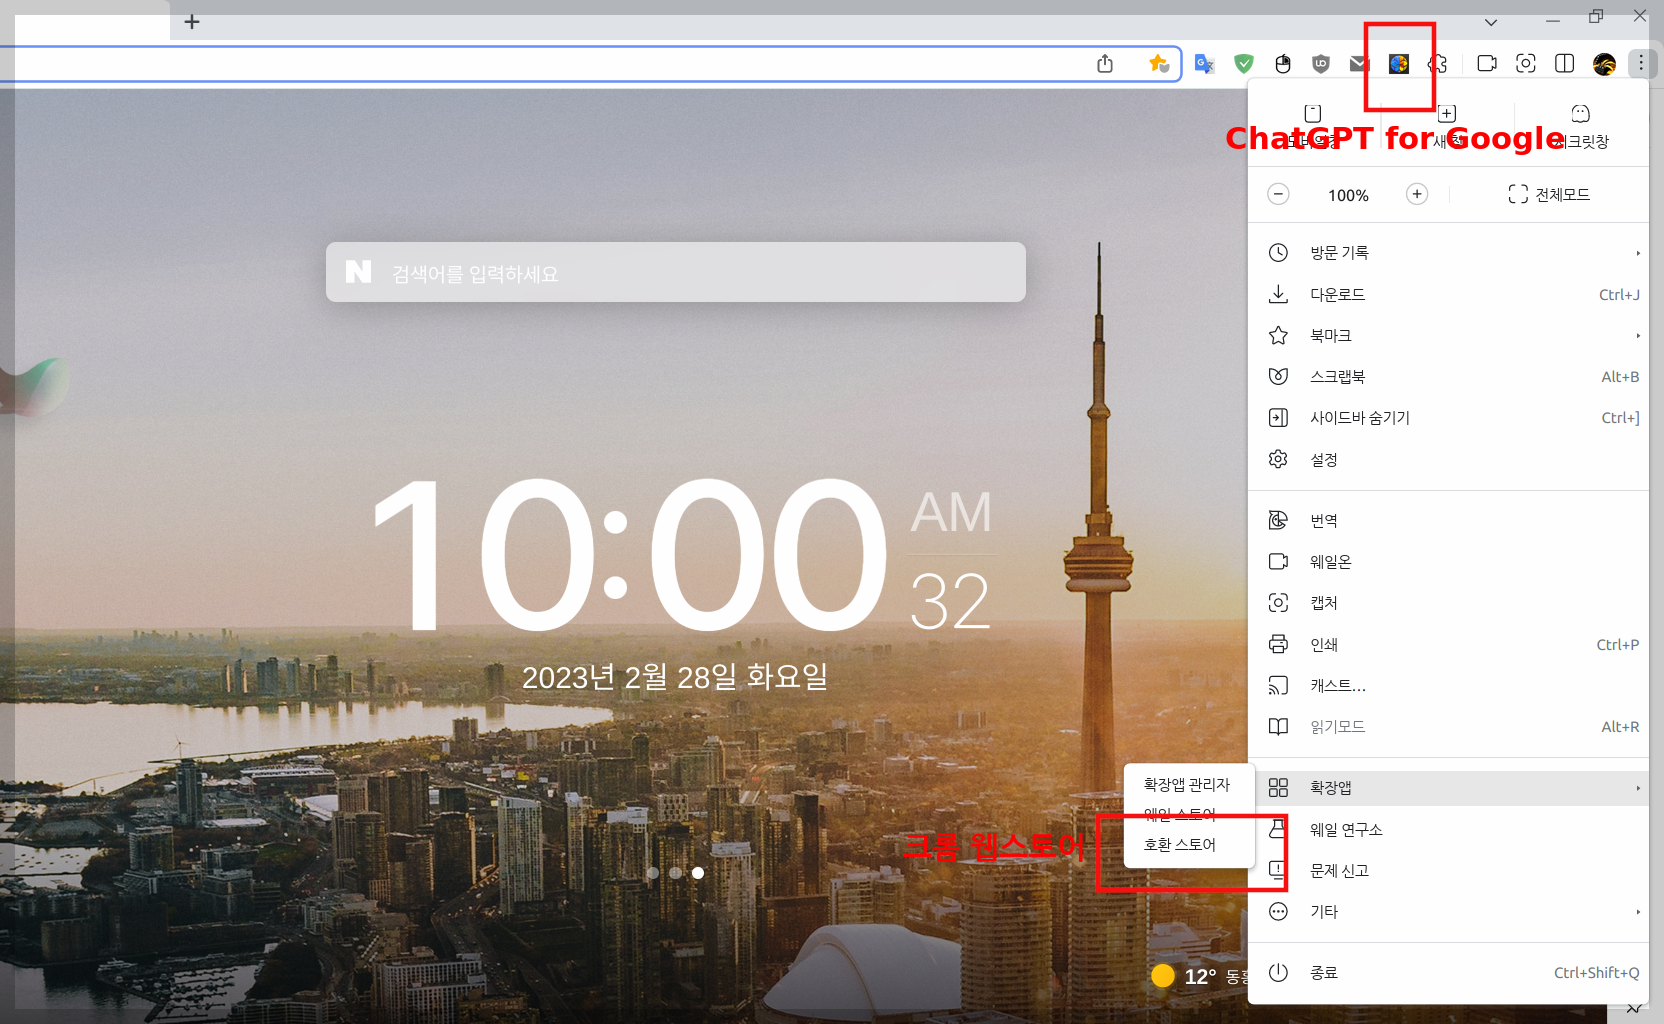The height and width of the screenshot is (1024, 1664).
Task: Increase zoom with plus button
Action: (1417, 194)
